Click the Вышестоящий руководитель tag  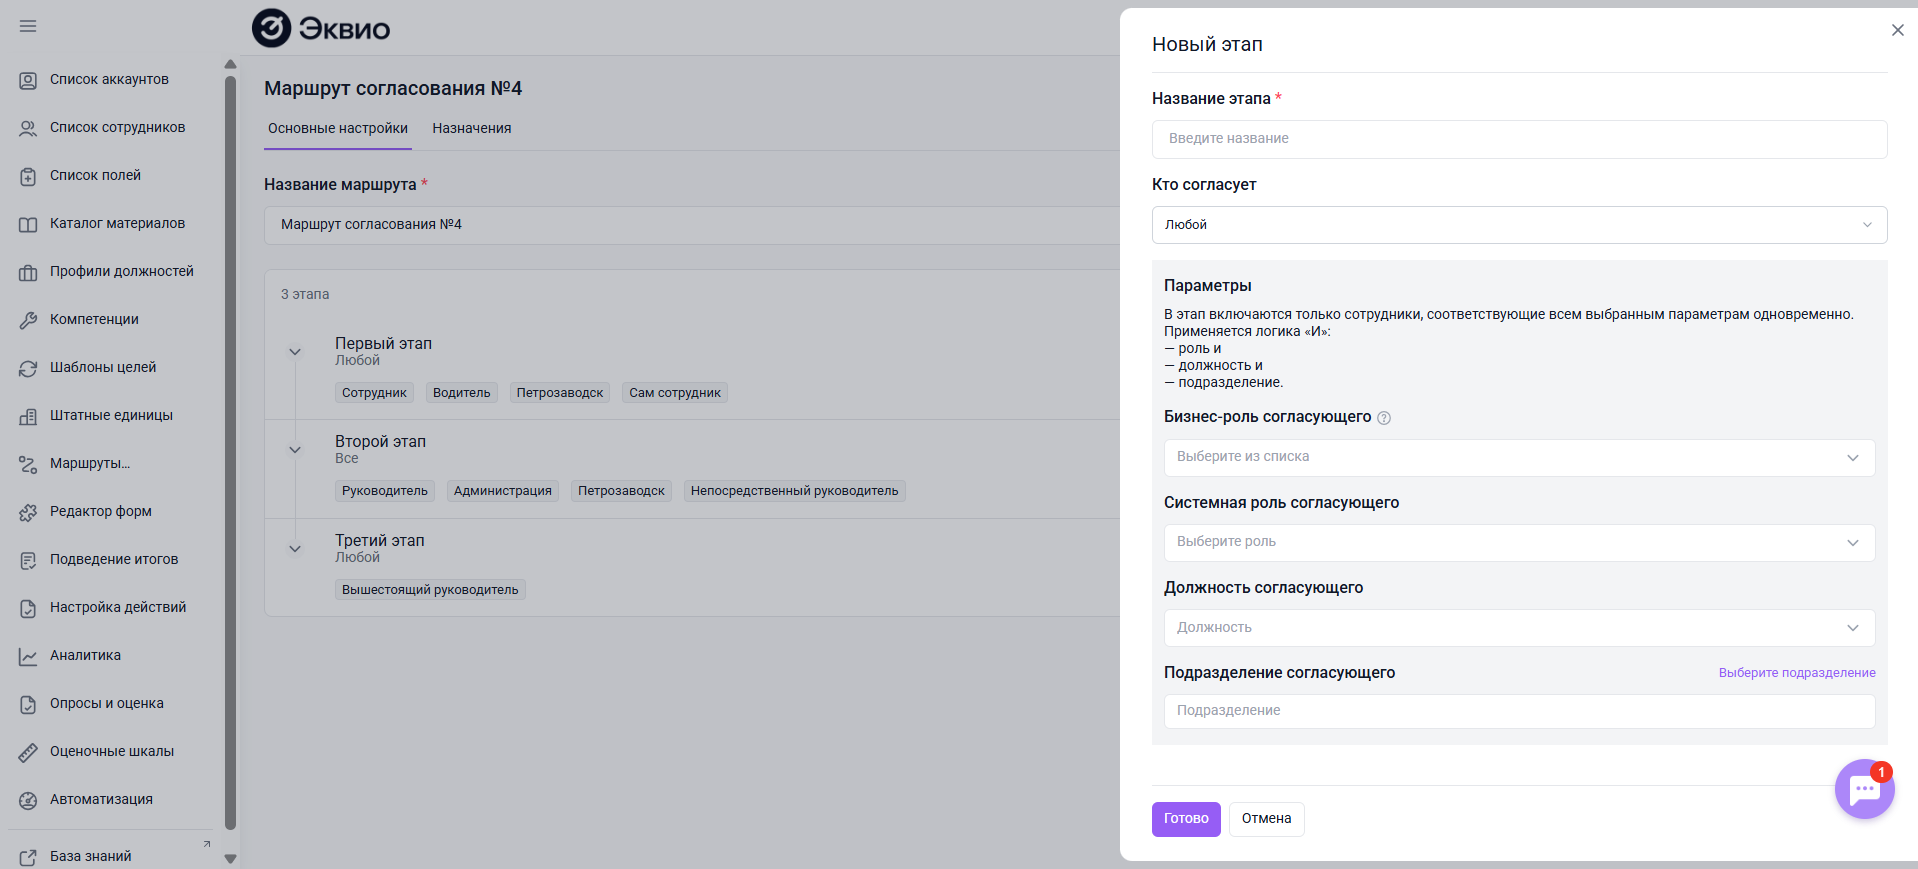(430, 590)
